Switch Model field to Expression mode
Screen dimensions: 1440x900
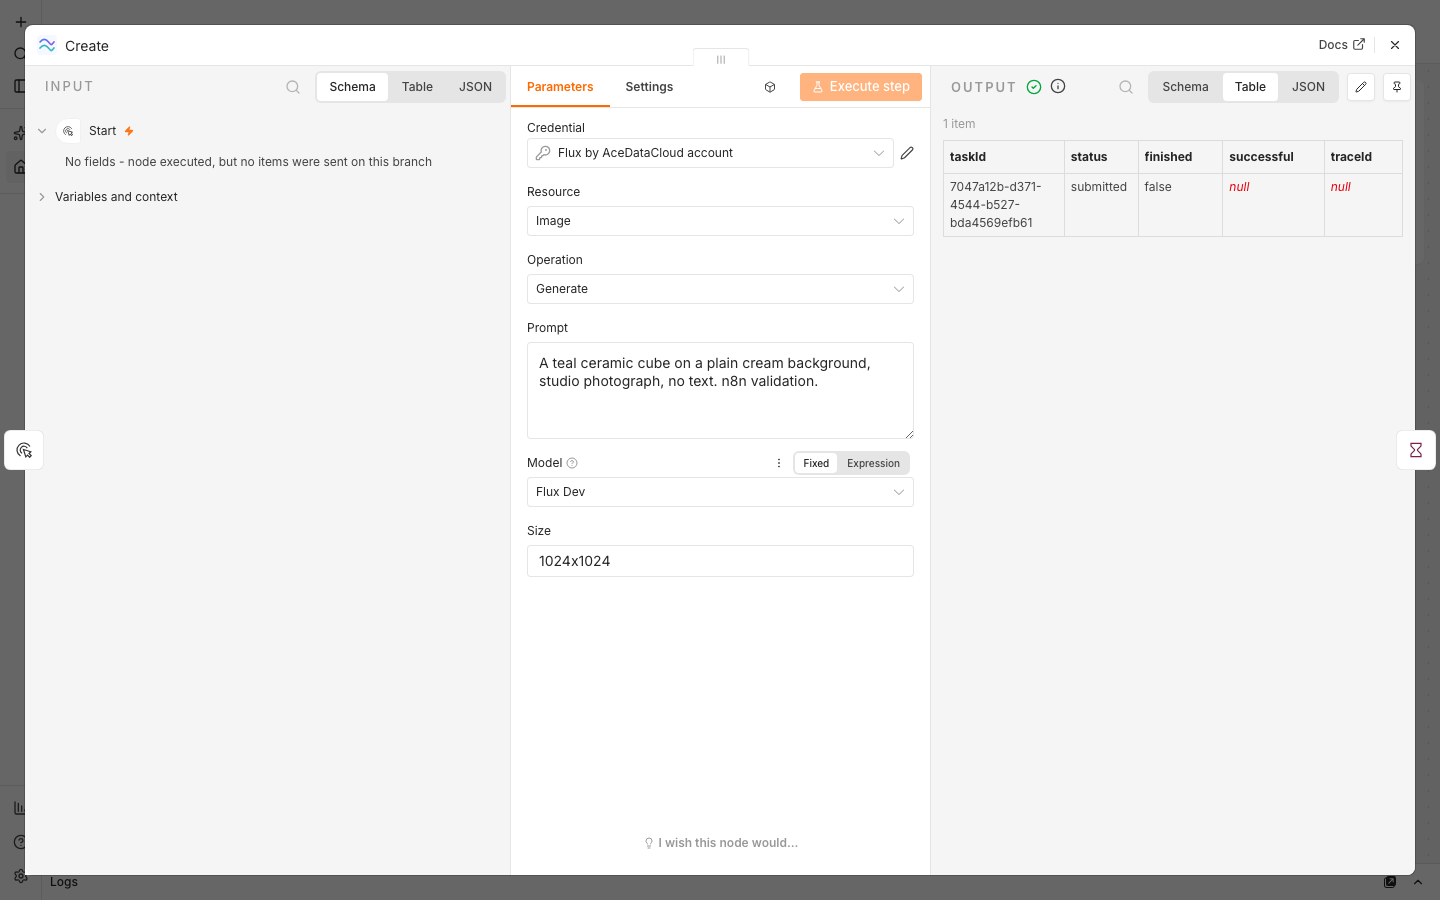(873, 463)
